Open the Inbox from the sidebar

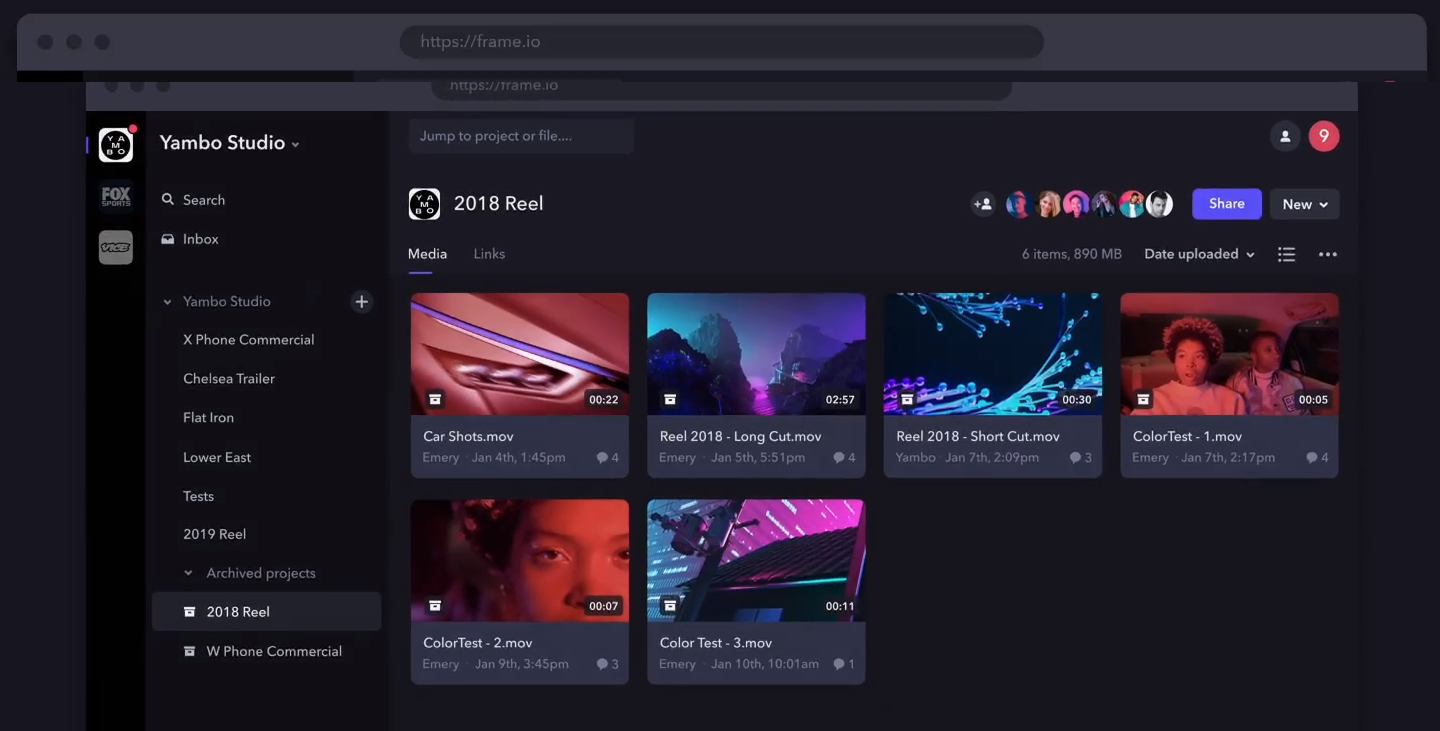tap(189, 238)
